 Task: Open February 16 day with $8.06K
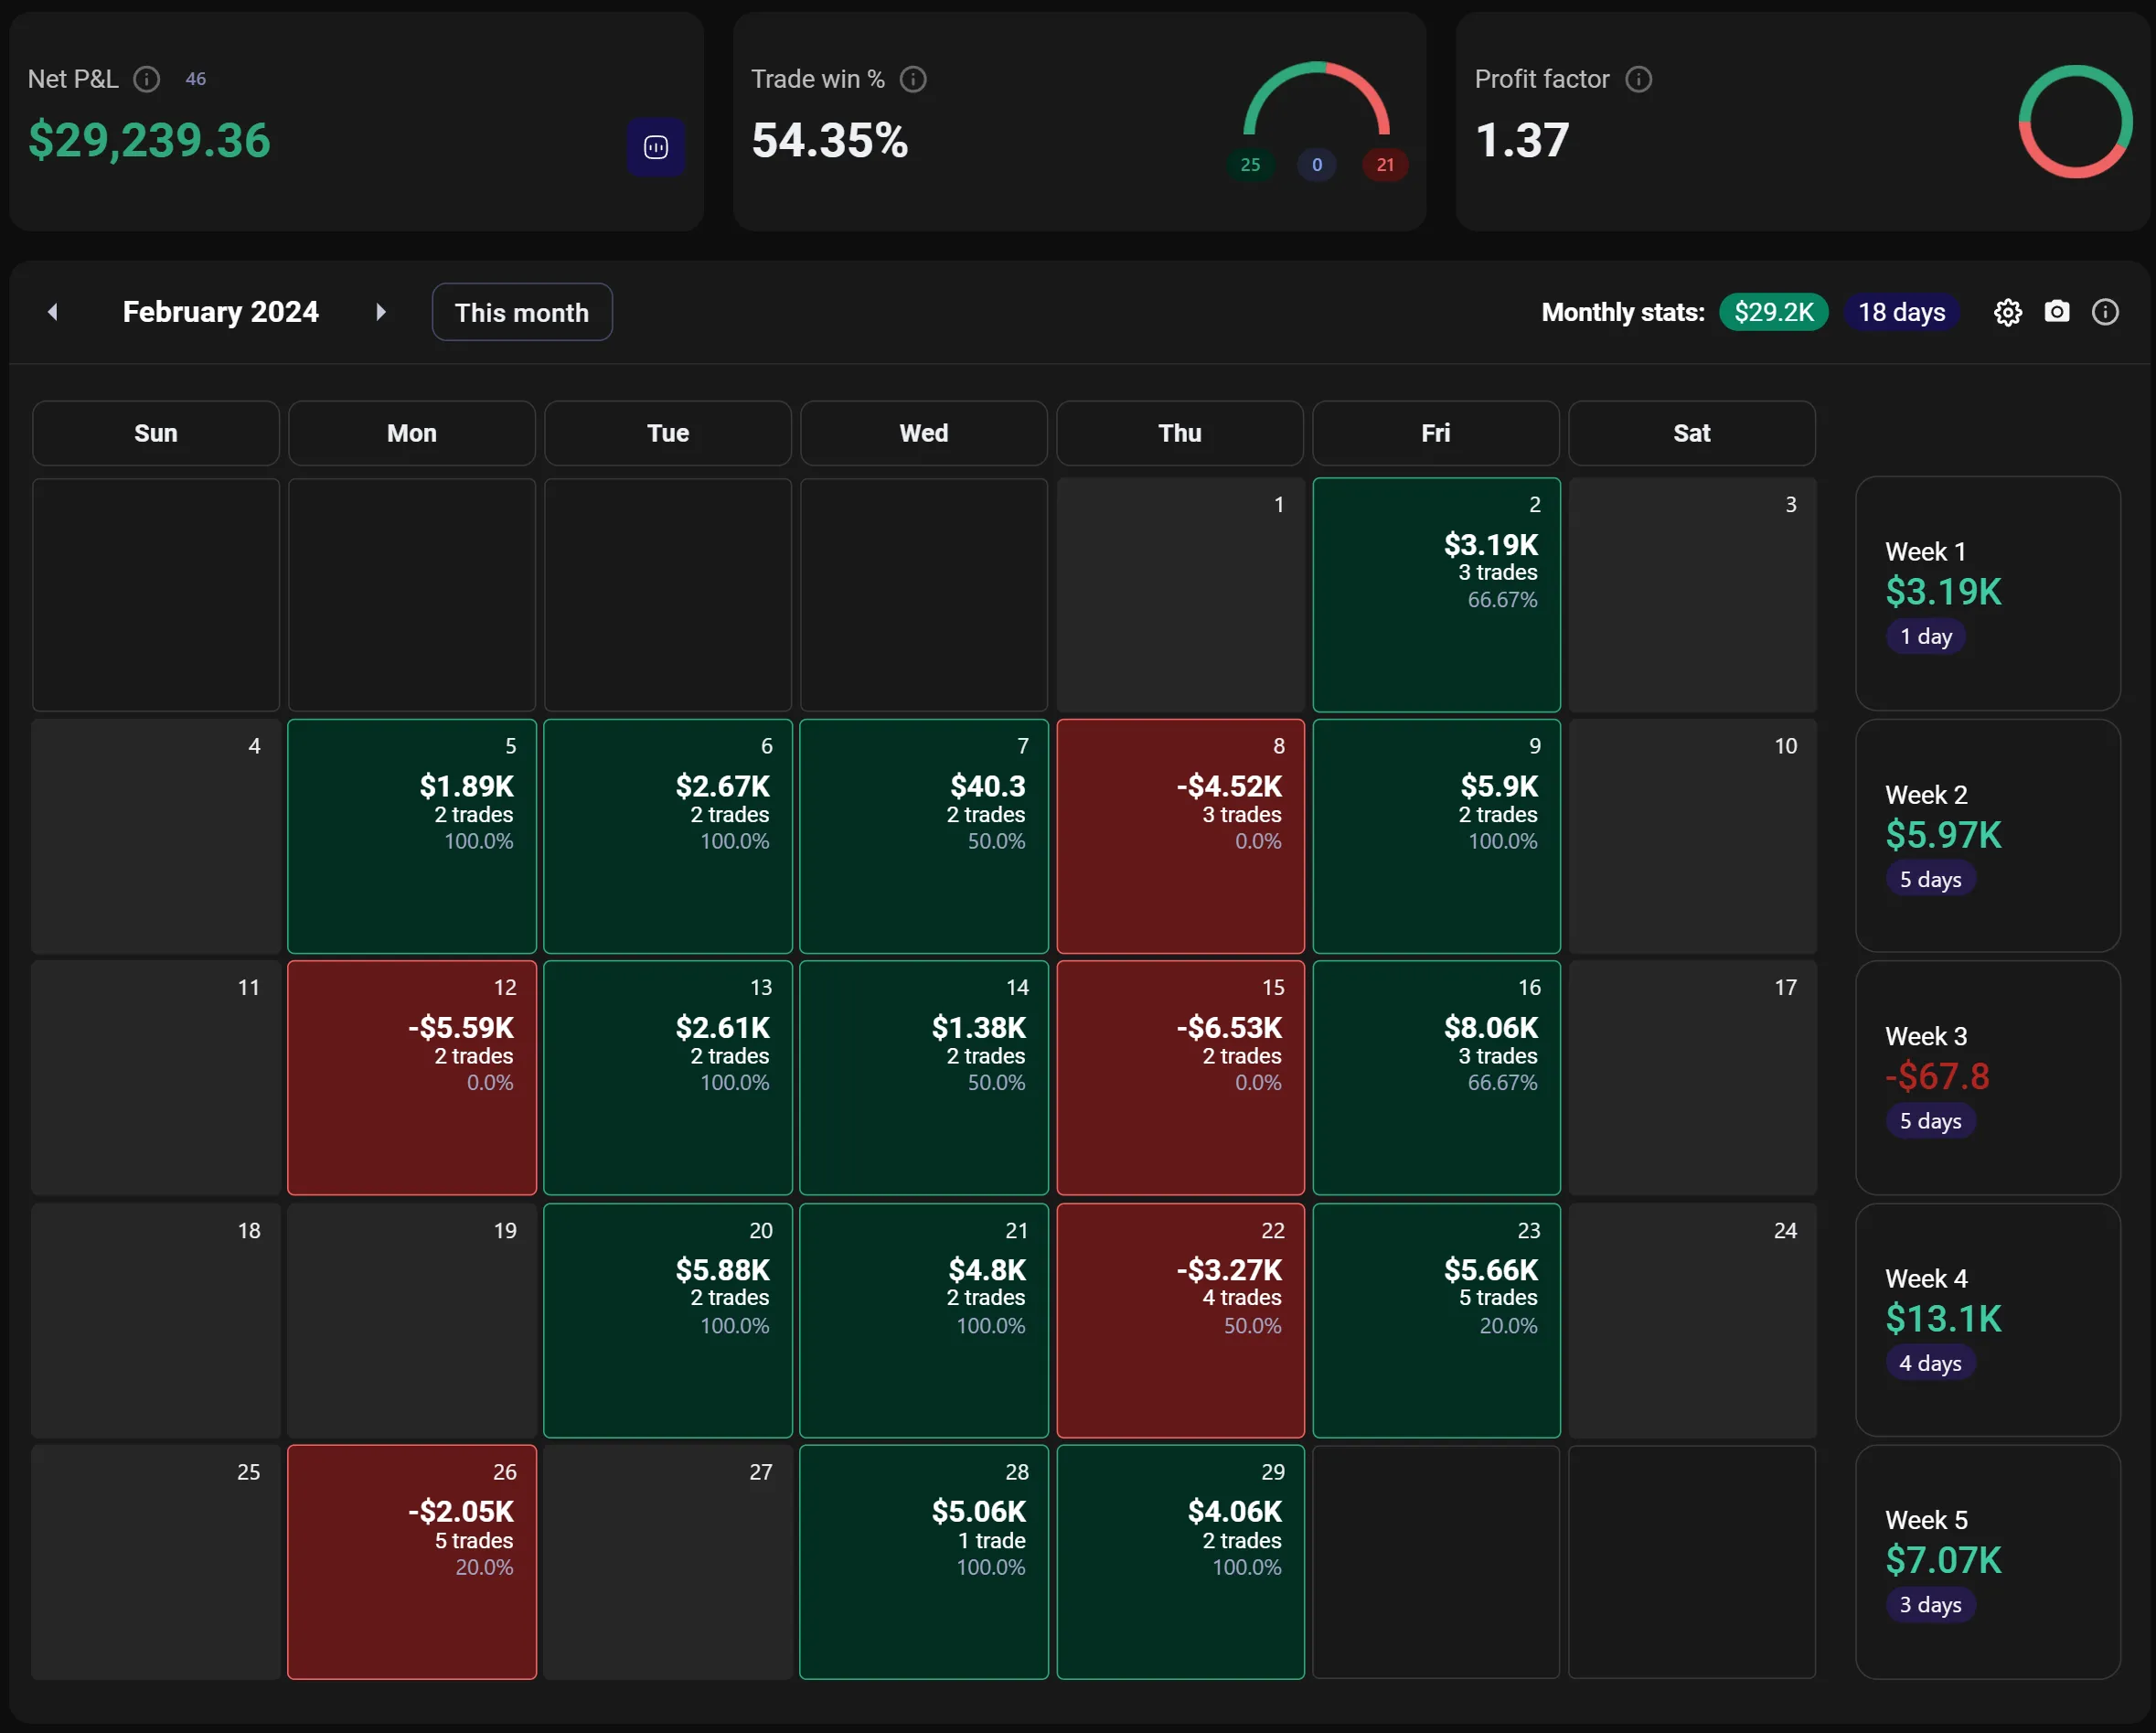[1436, 1078]
